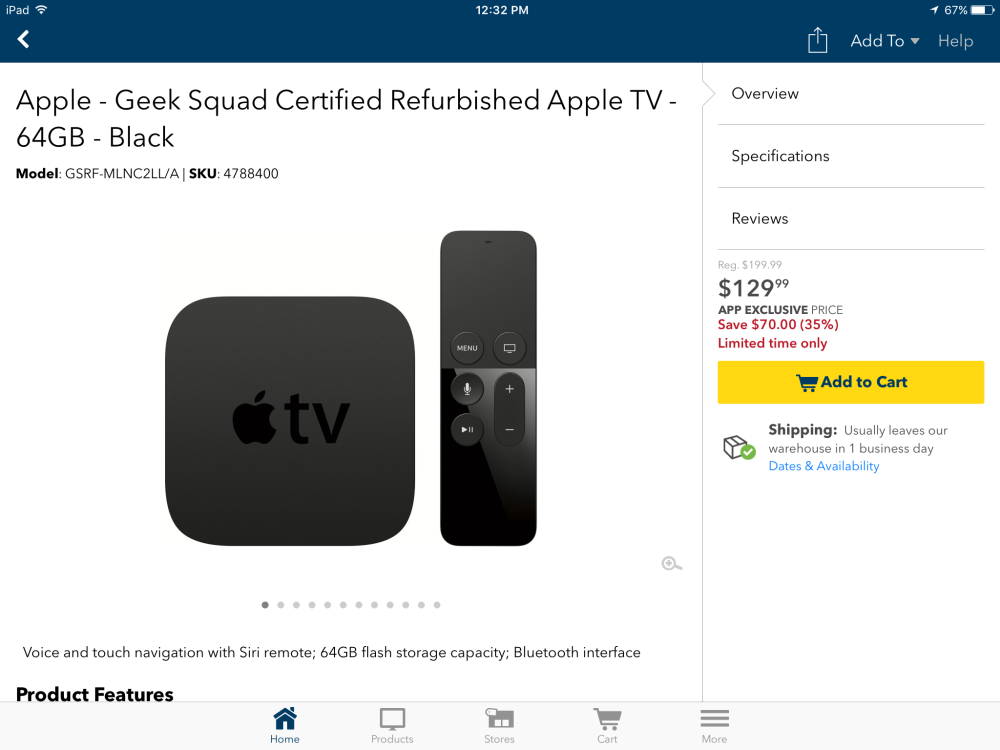Open the Help menu

click(955, 41)
